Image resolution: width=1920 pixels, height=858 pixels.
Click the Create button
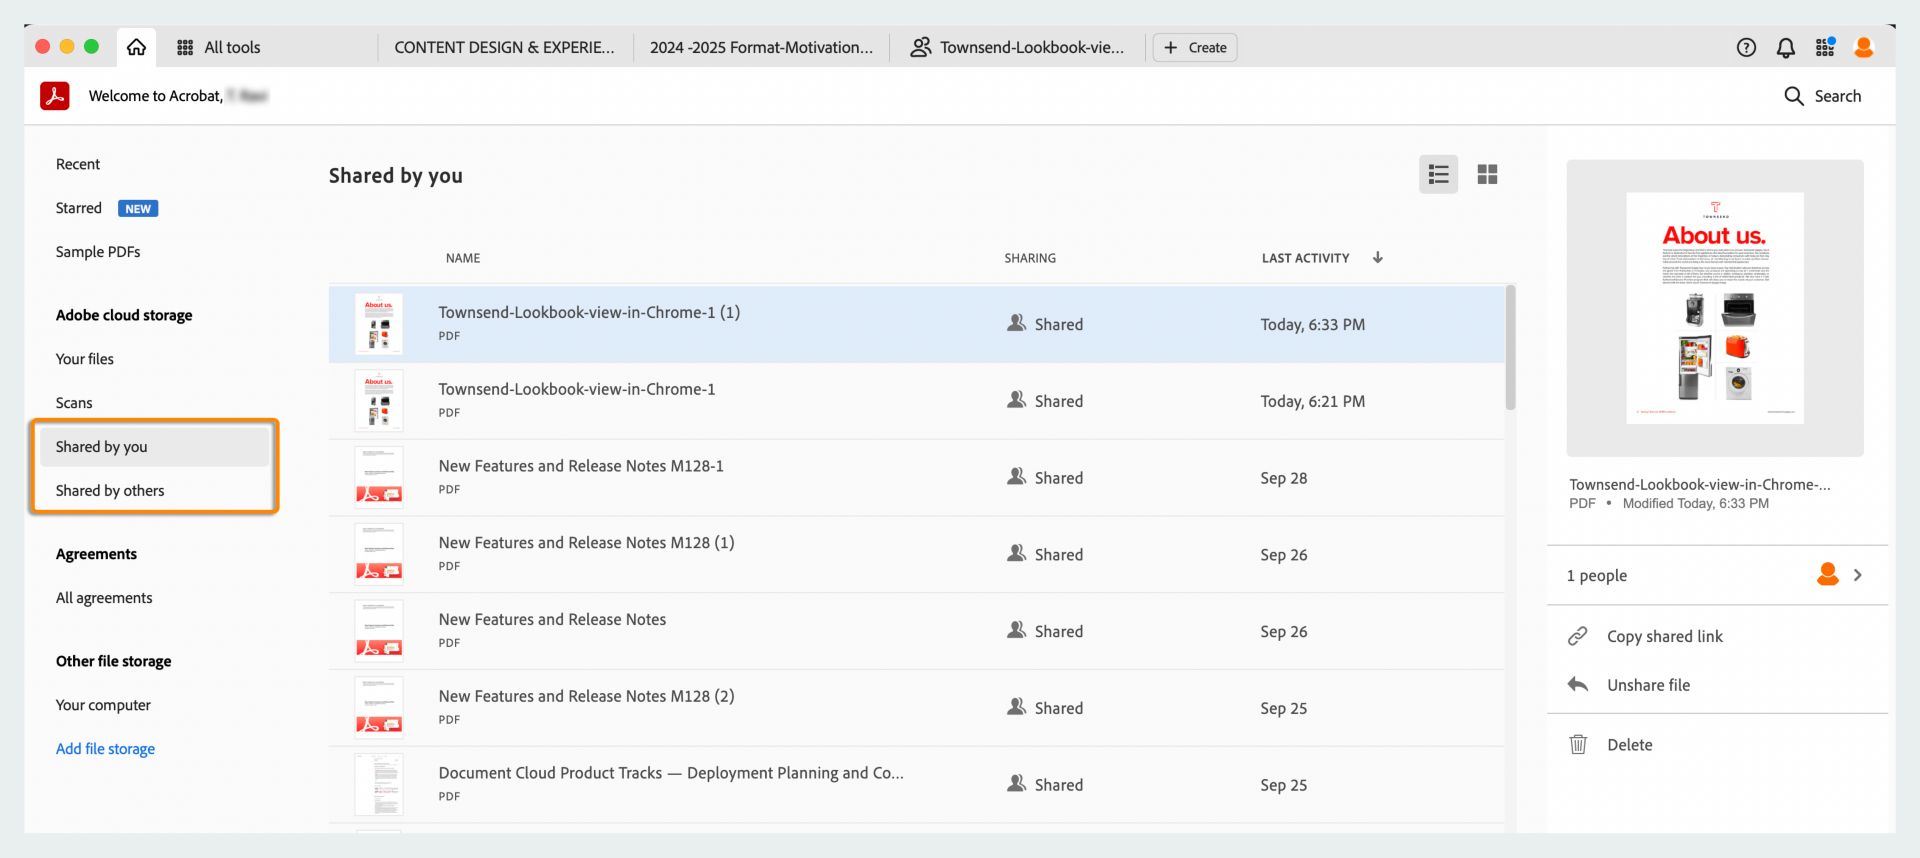[x=1195, y=47]
